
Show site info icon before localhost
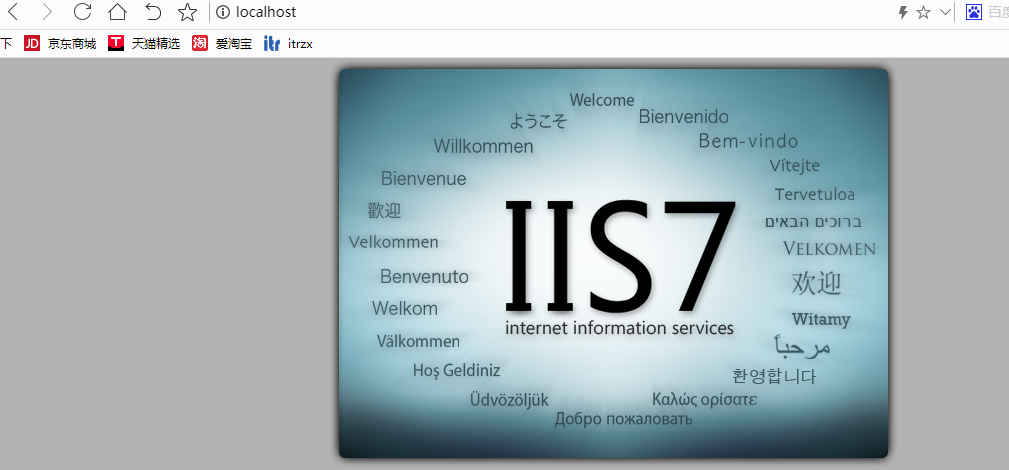point(223,12)
